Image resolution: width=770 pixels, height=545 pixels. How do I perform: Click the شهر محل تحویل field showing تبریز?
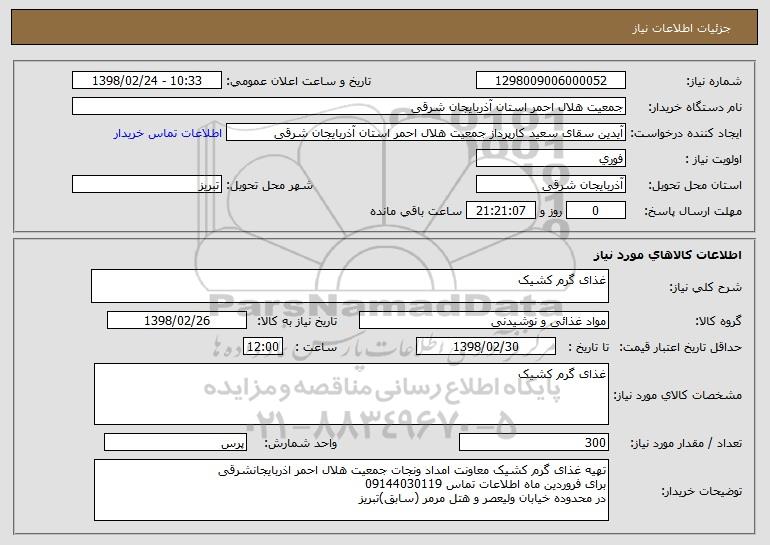[146, 185]
